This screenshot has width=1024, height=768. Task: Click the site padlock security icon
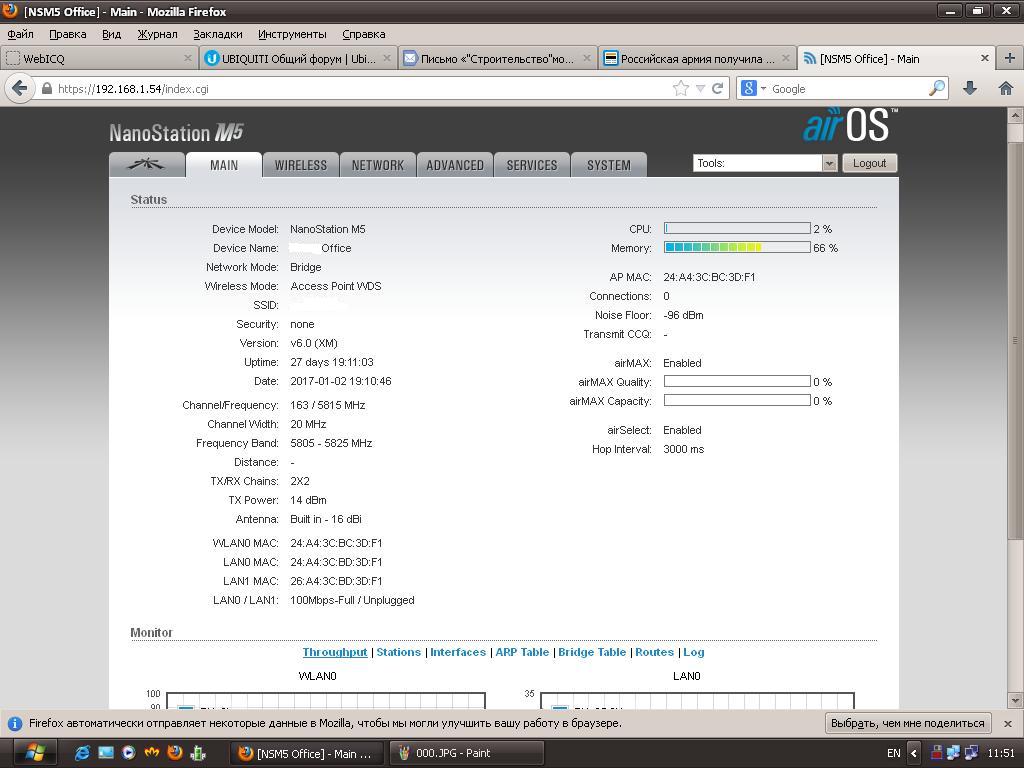coord(46,89)
